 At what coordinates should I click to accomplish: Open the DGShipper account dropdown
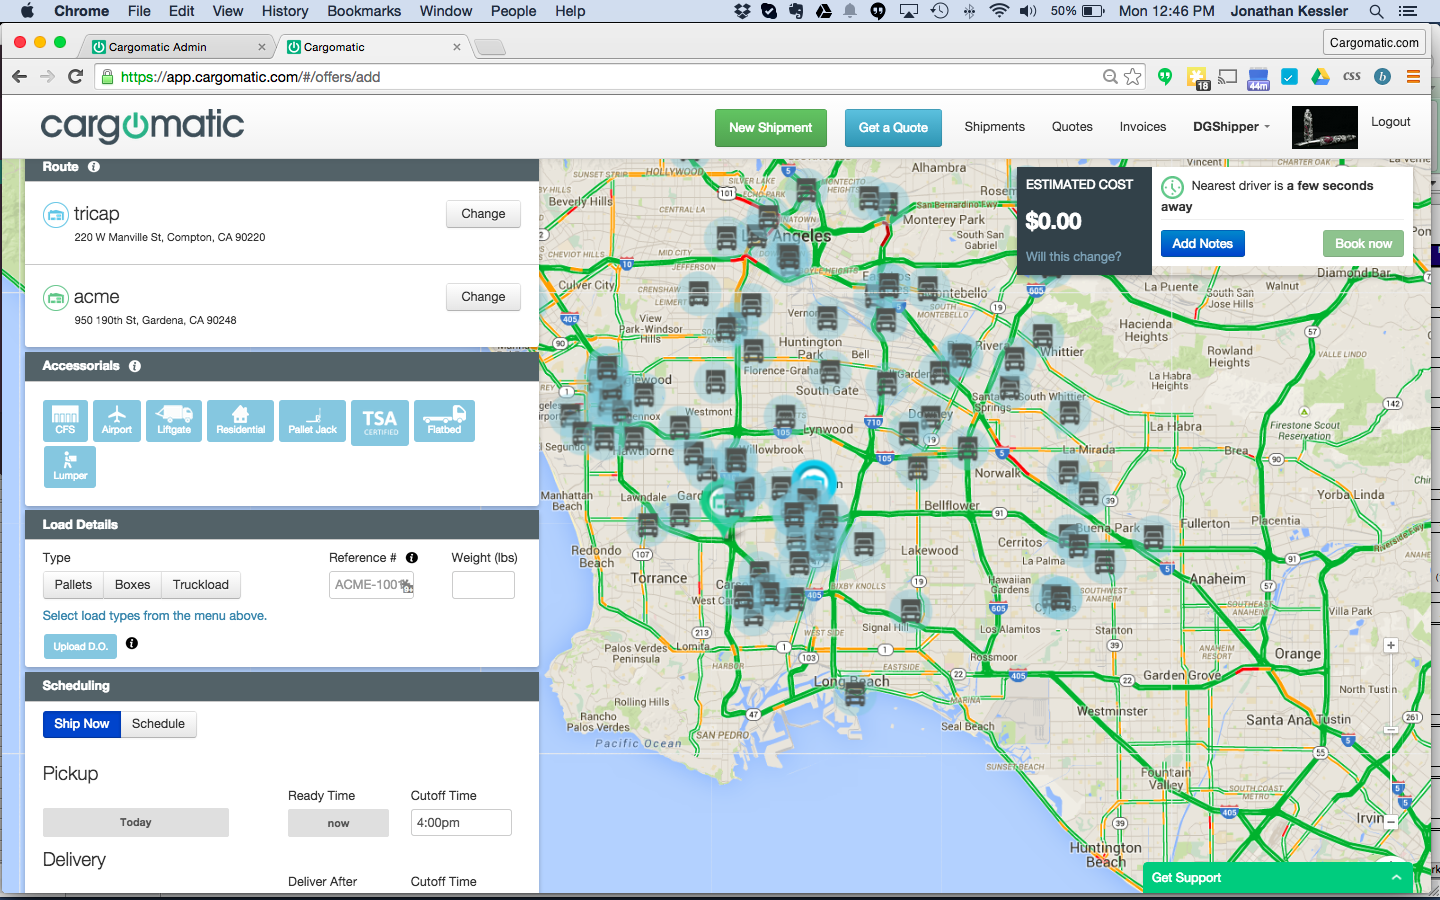point(1231,127)
